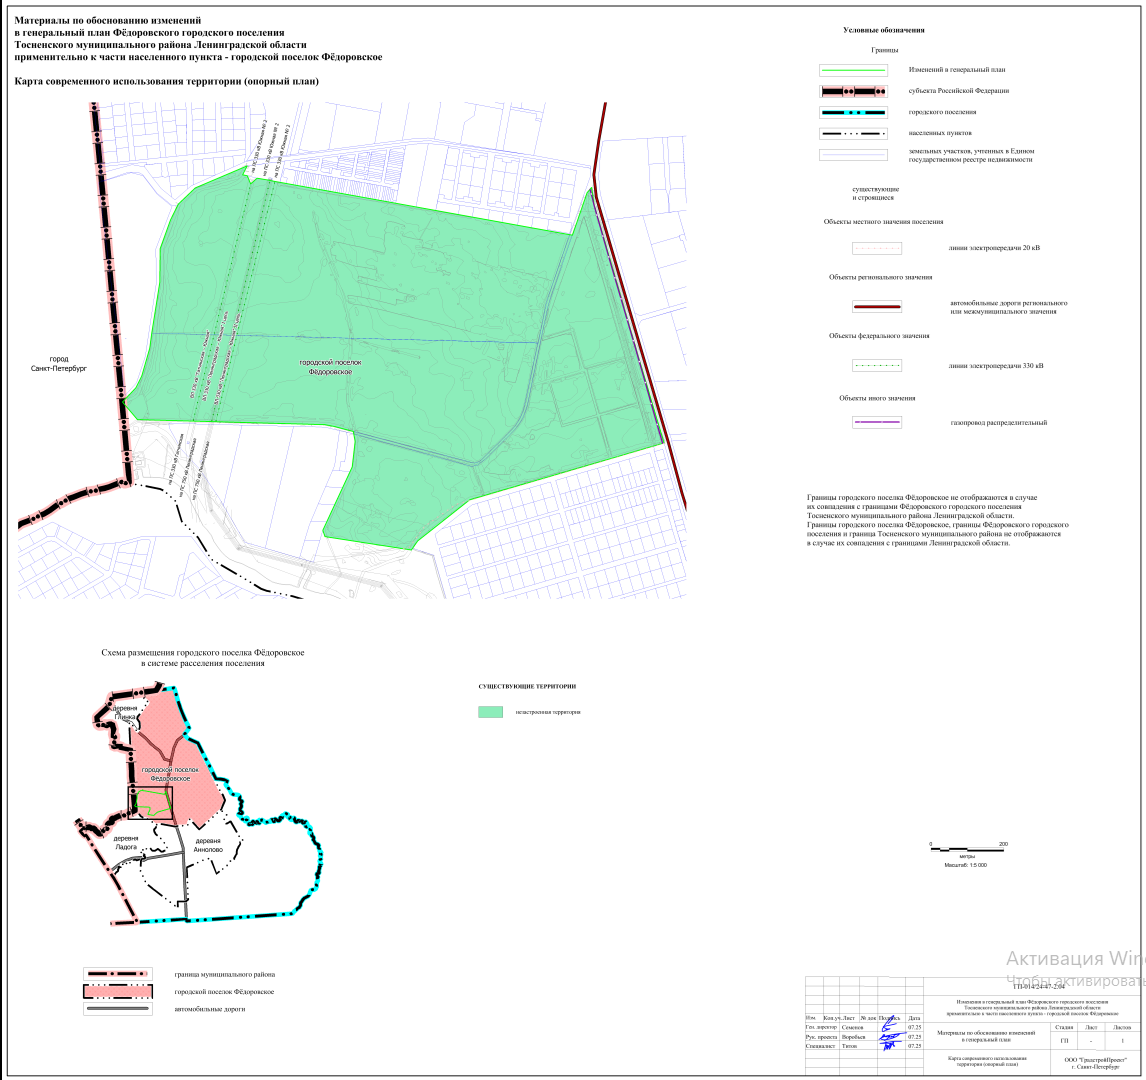This screenshot has width=1146, height=1080.
Task: Click the 'город Санкт-Петербург' map label
Action: [59, 364]
